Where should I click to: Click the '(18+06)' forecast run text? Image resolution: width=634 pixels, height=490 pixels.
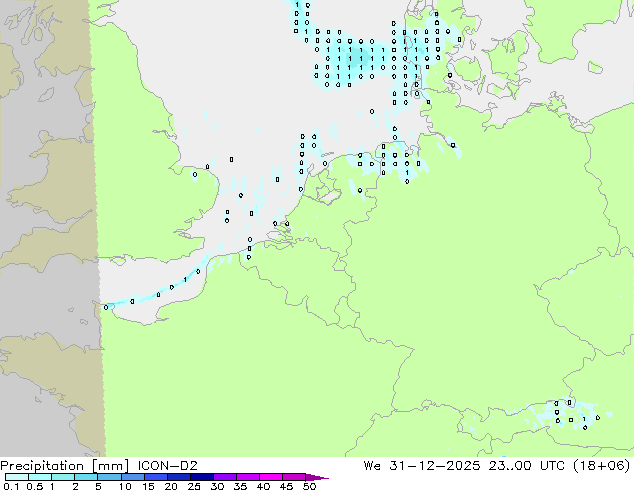pos(601,466)
